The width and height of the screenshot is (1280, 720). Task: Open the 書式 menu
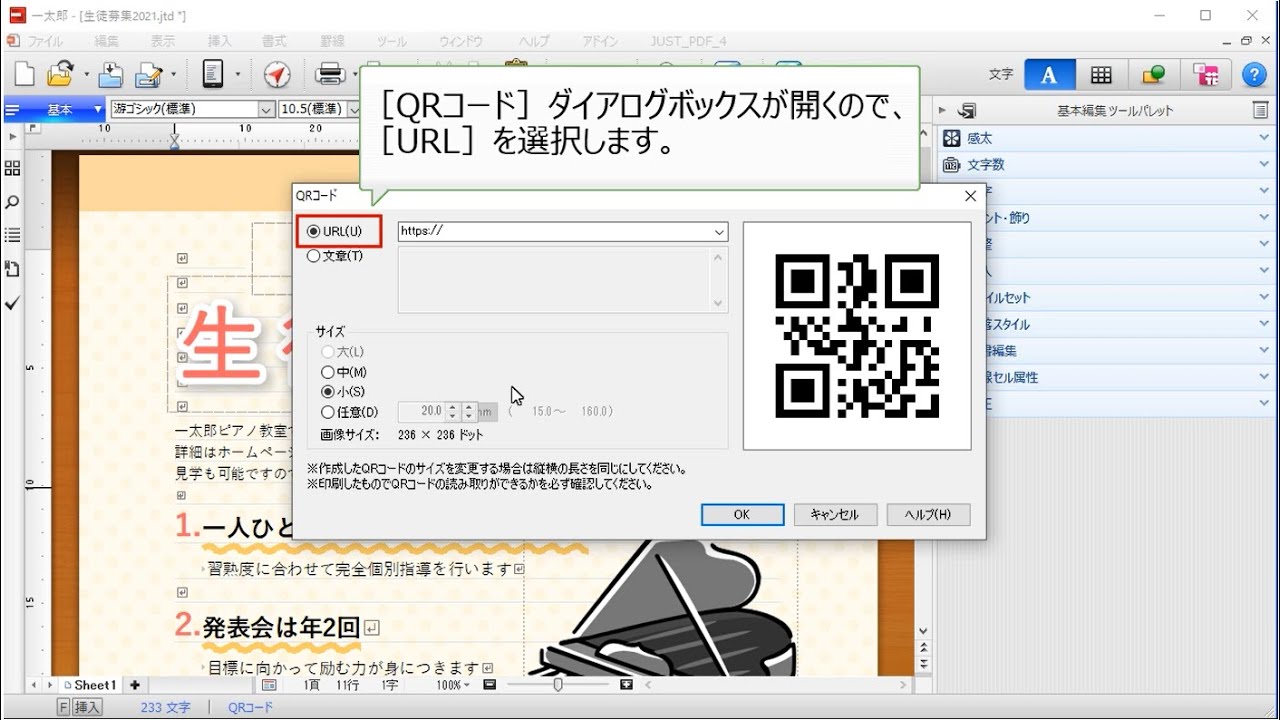click(274, 41)
